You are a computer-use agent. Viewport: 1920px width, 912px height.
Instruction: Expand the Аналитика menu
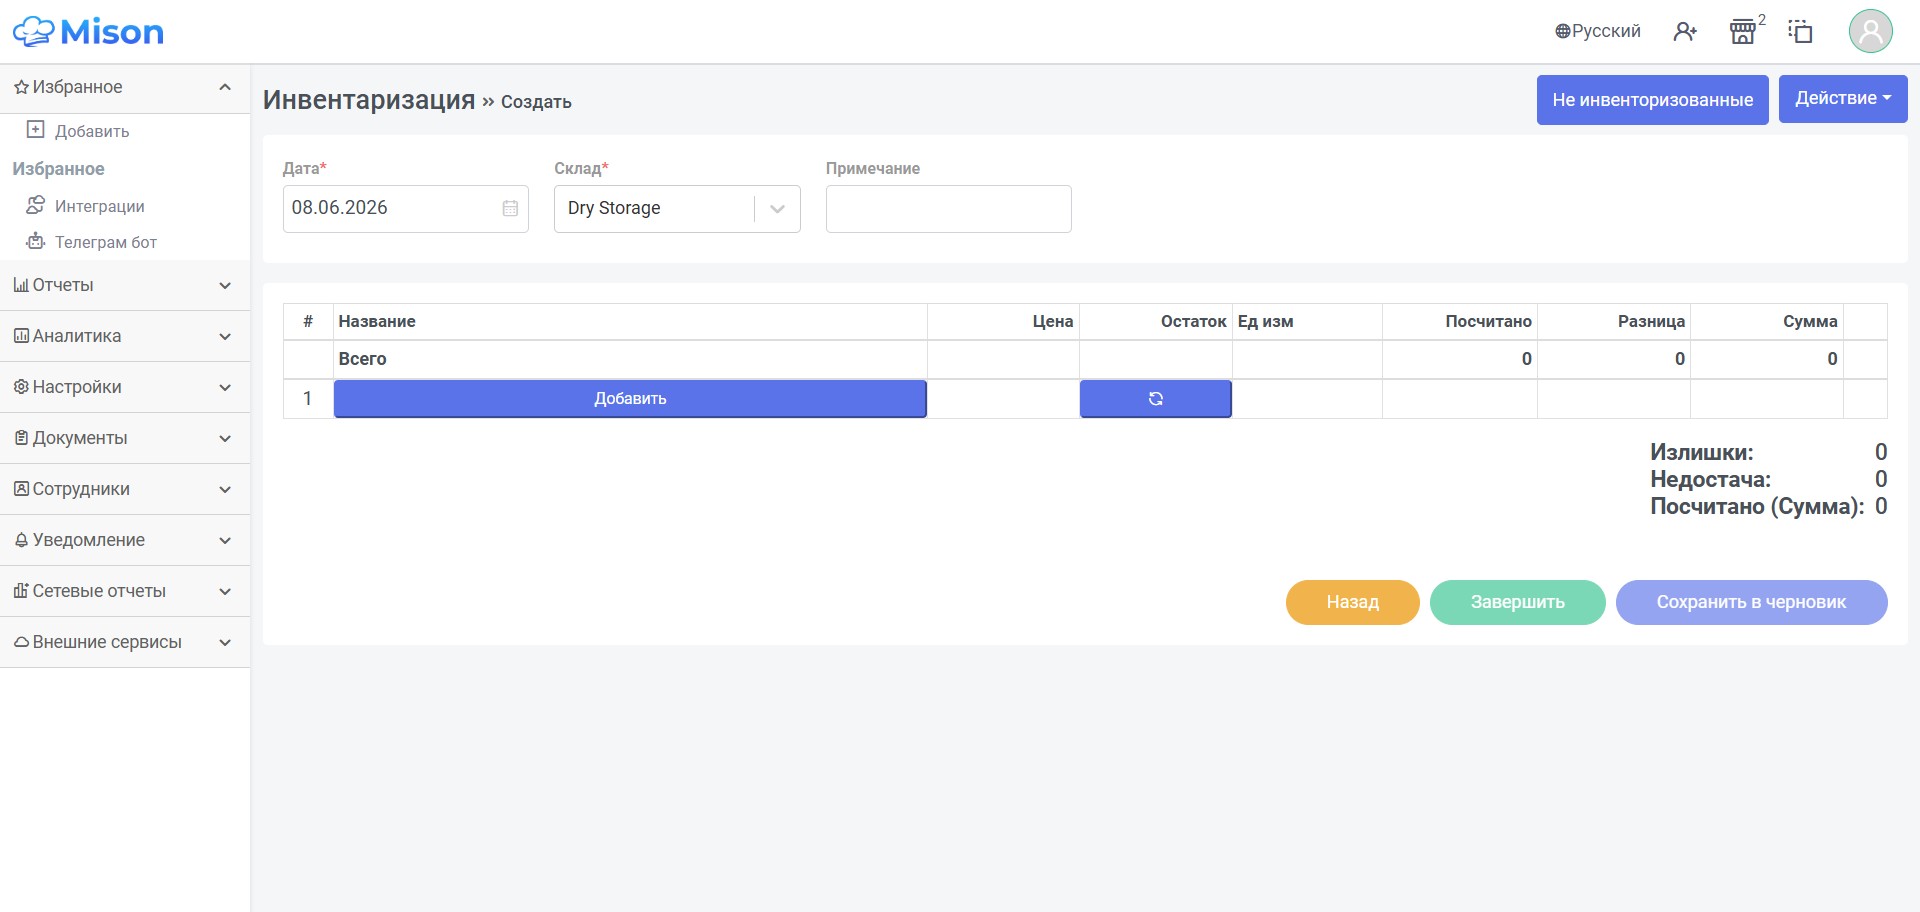tap(125, 336)
